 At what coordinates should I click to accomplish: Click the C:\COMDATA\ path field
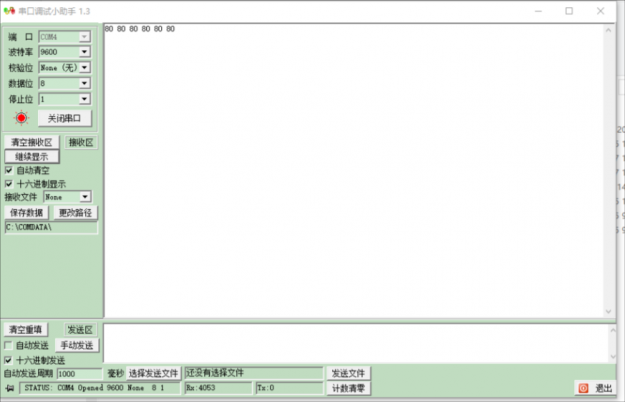(x=51, y=227)
